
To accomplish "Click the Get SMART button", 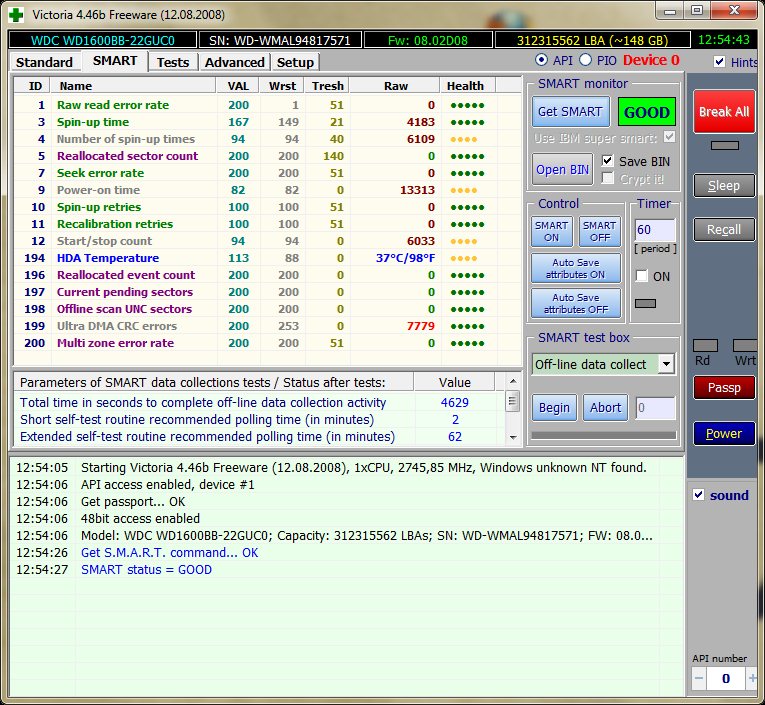I will (570, 112).
